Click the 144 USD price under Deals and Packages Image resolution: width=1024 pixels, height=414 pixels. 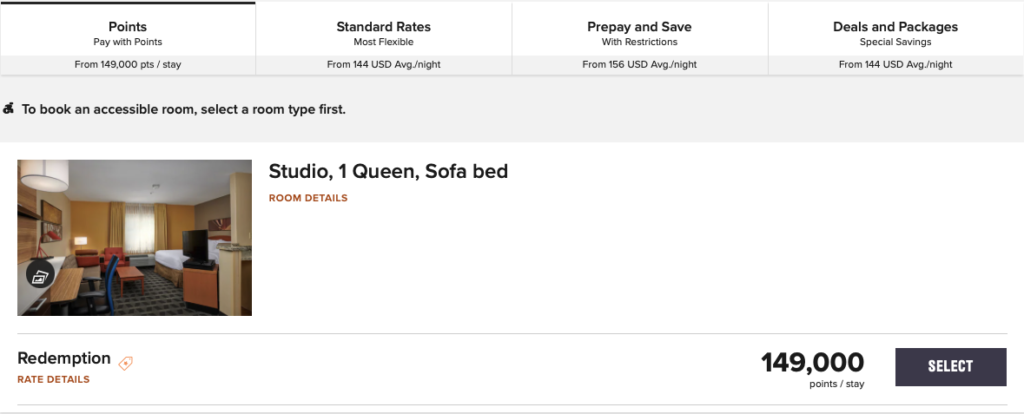895,65
